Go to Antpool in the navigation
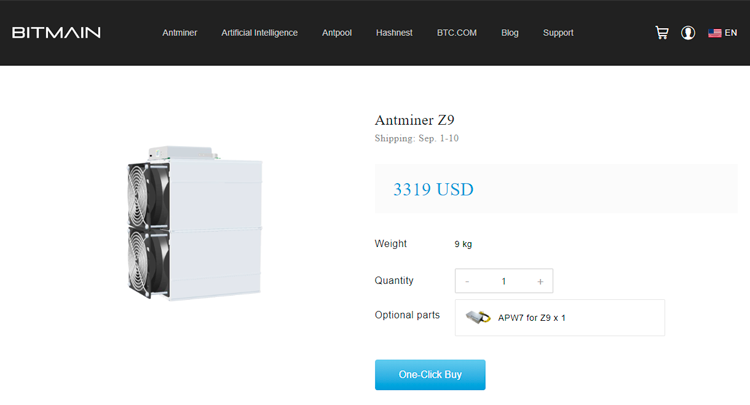 (x=337, y=33)
